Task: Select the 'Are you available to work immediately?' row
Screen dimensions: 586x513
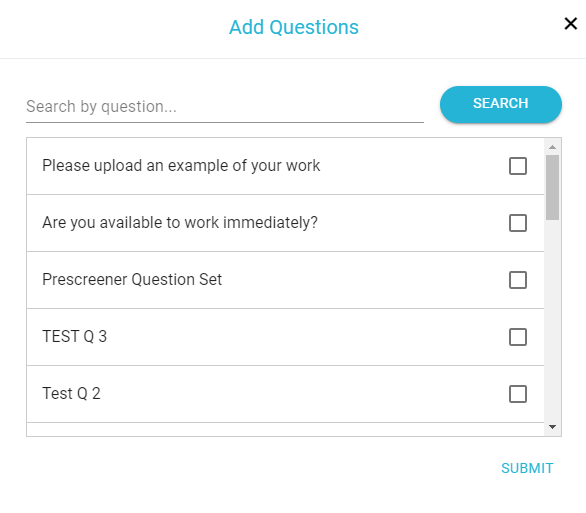Action: (x=285, y=223)
